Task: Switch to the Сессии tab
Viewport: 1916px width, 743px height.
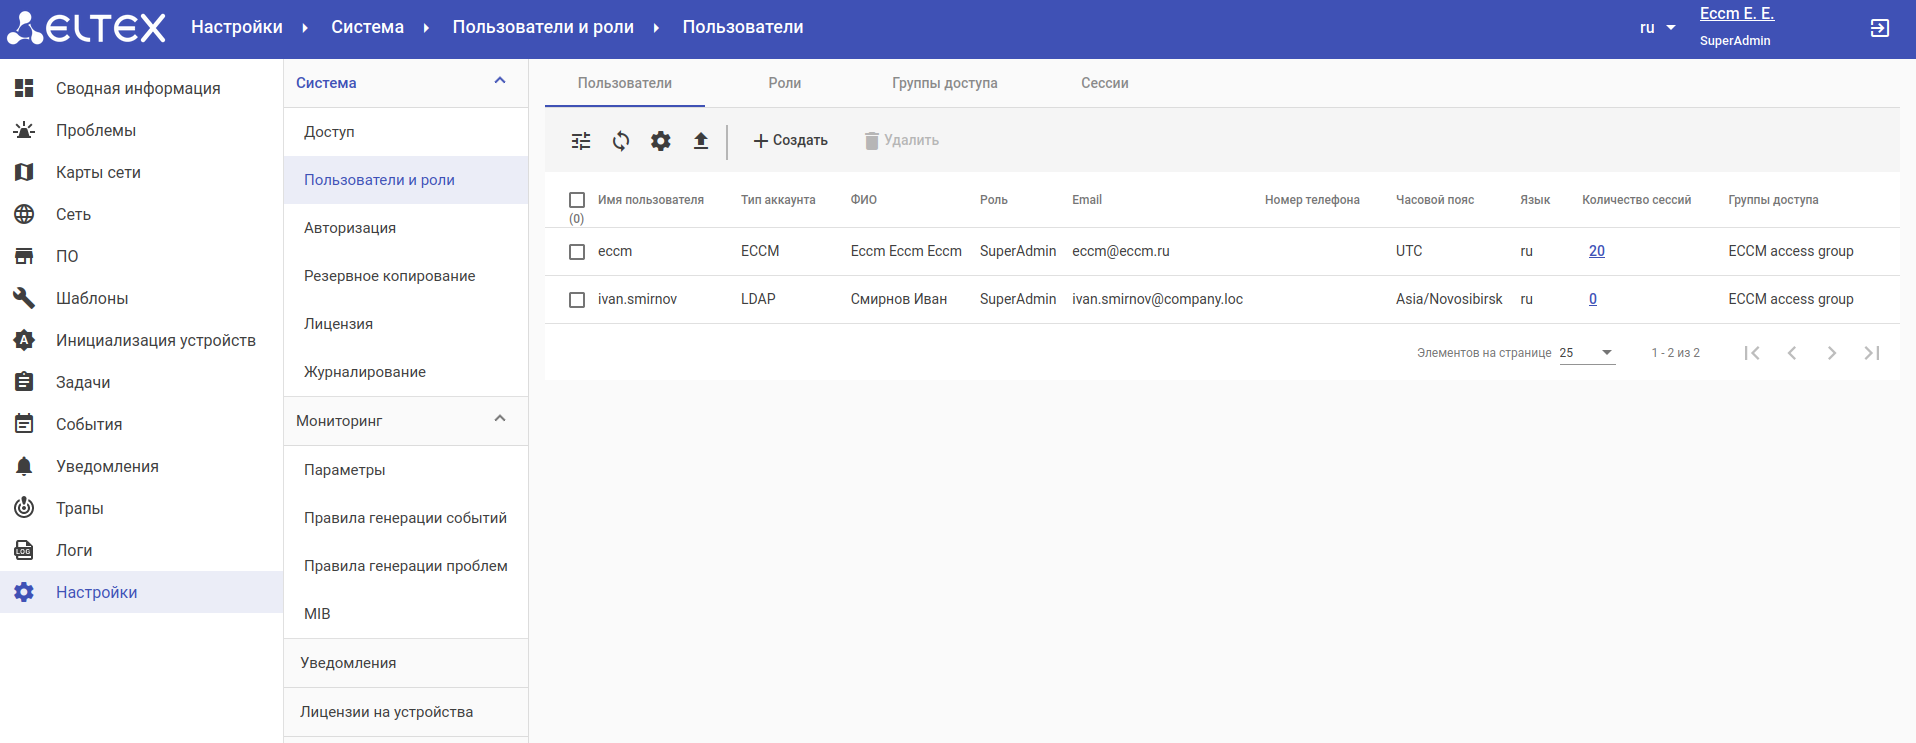Action: click(x=1104, y=83)
